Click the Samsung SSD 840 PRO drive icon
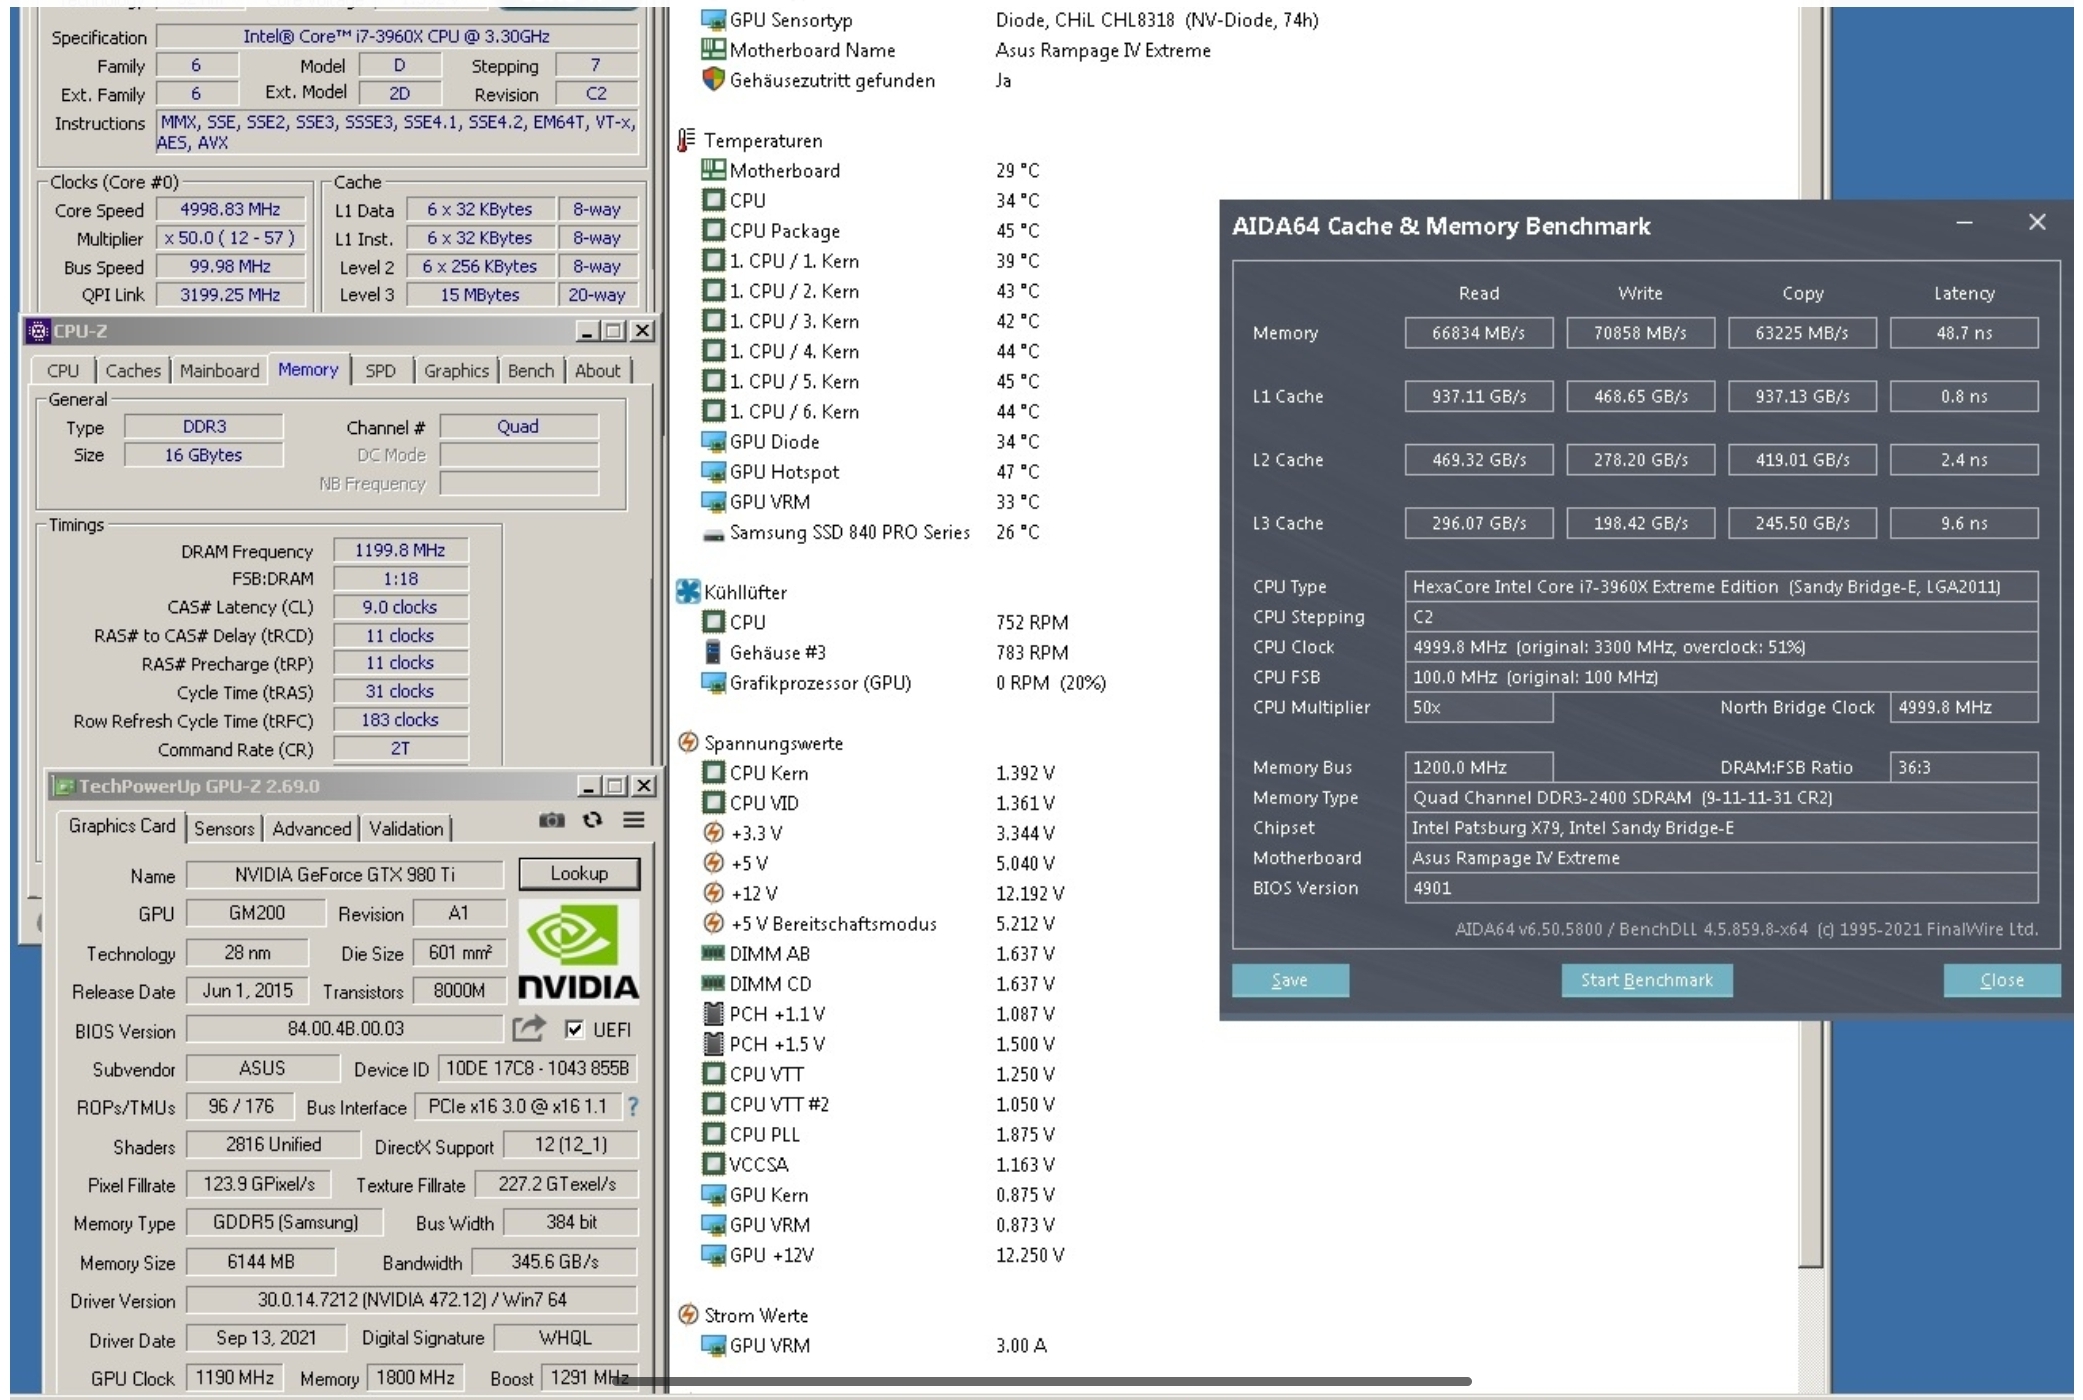The height and width of the screenshot is (1400, 2083). pos(713,535)
